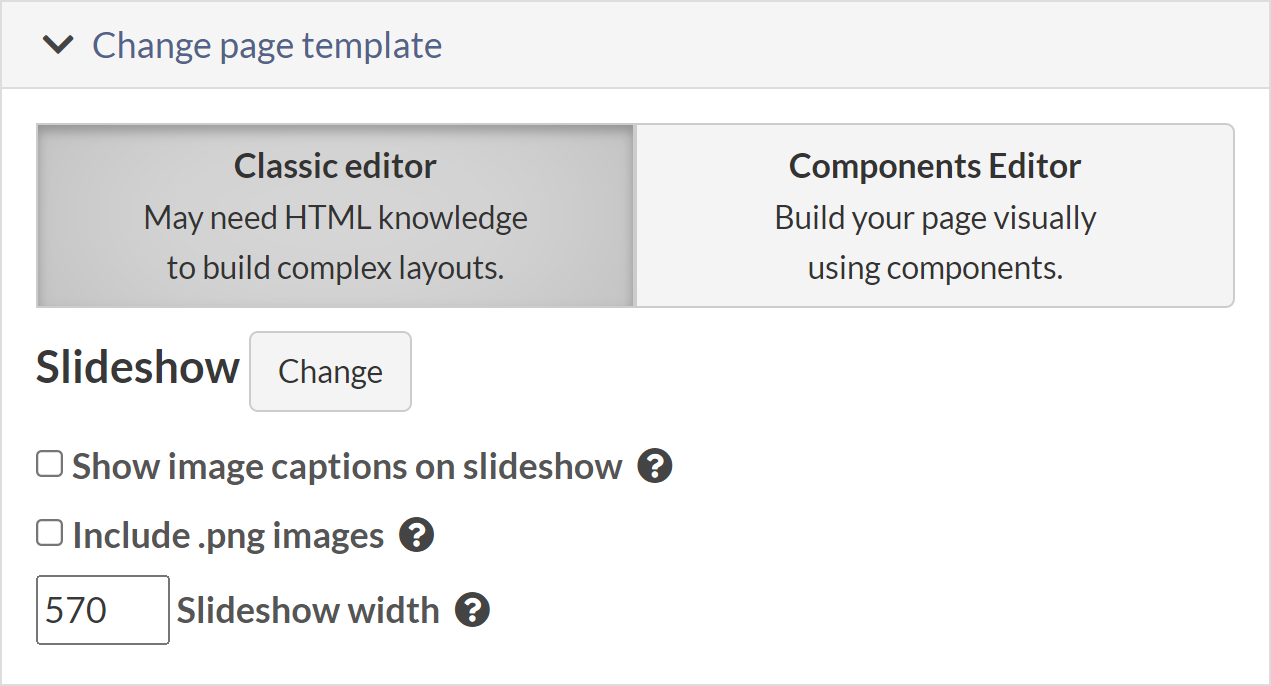Click the help bubble after Slideshow width label
The width and height of the screenshot is (1271, 686).
click(474, 610)
